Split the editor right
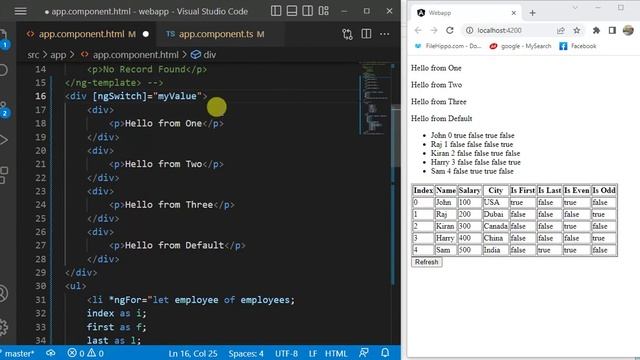Image resolution: width=640 pixels, height=360 pixels. click(367, 34)
